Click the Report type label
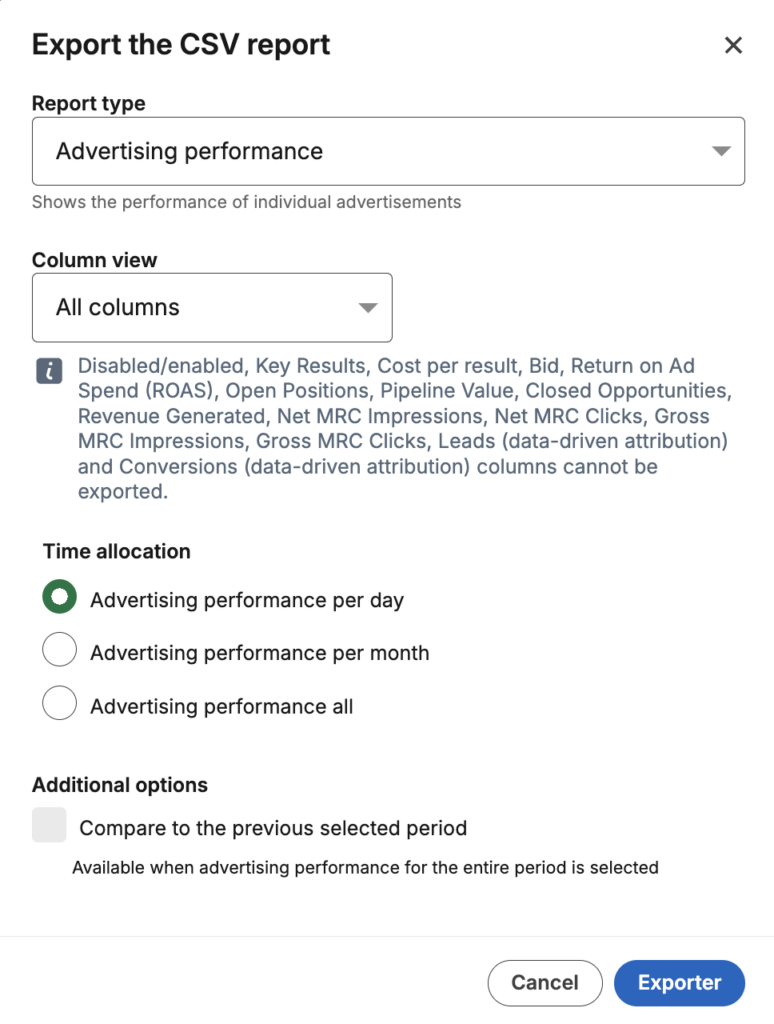The image size is (774, 1024). tap(88, 103)
